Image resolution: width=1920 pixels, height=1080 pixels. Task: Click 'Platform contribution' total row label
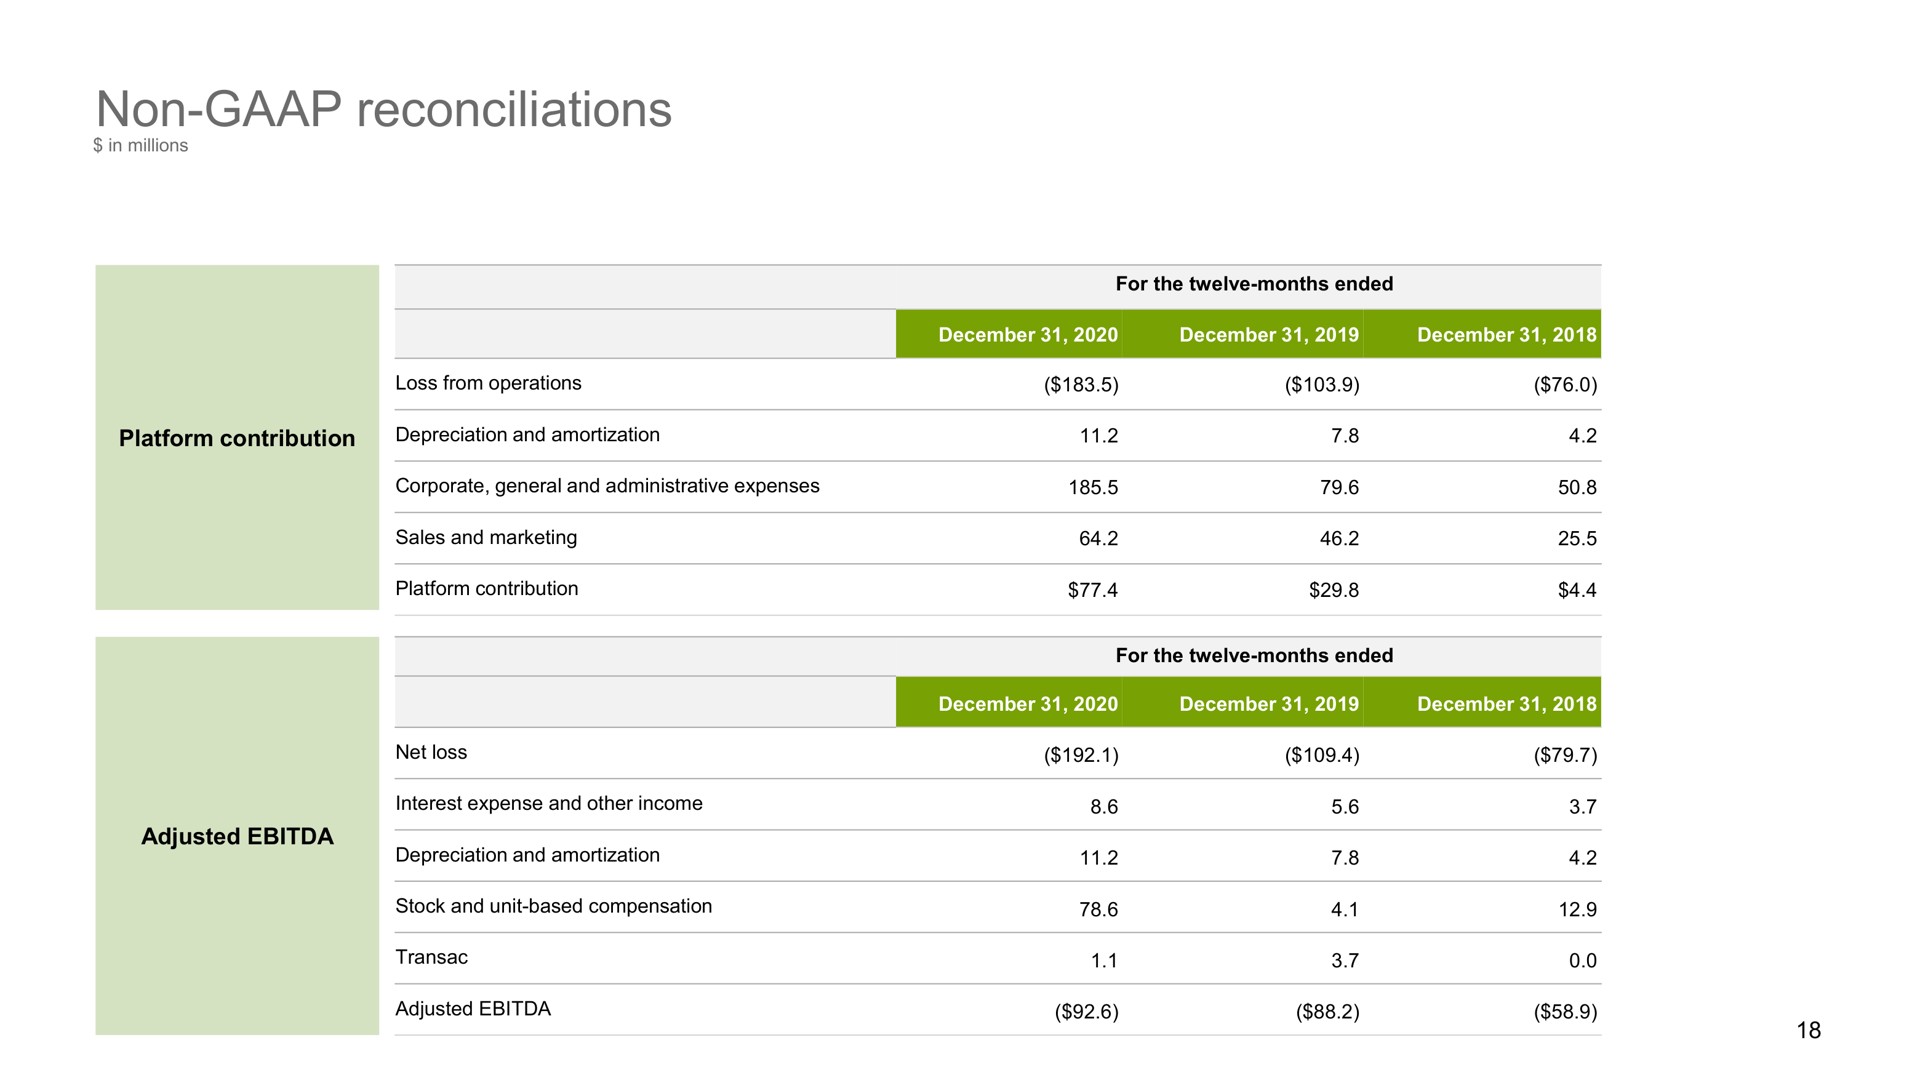[x=487, y=588]
